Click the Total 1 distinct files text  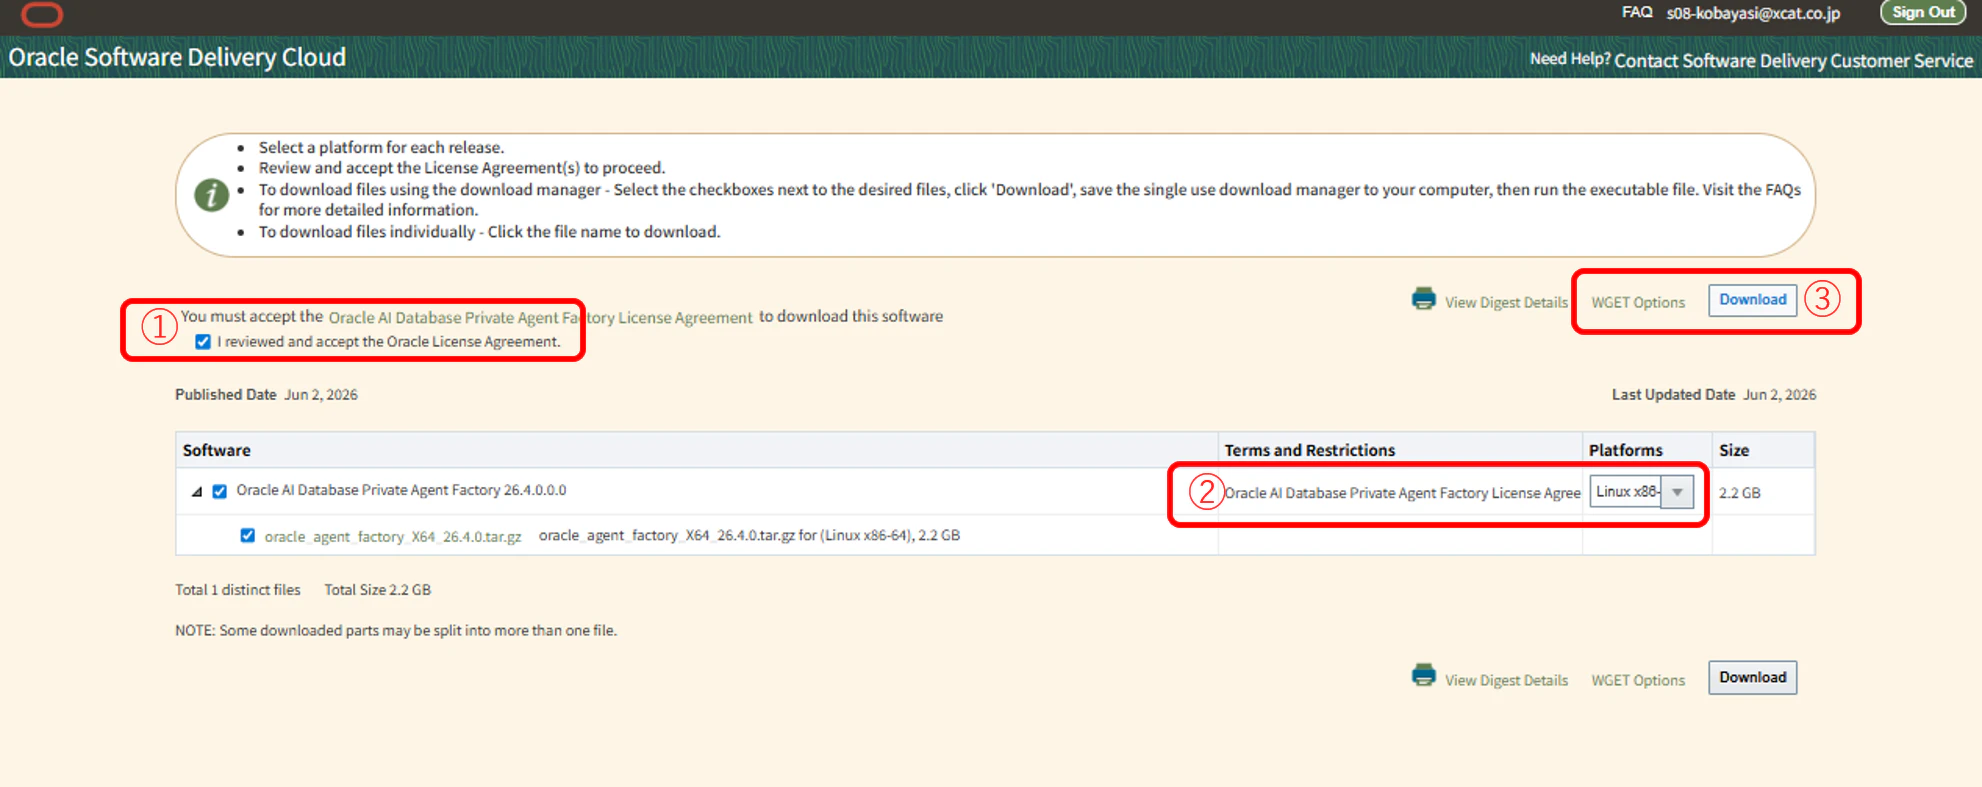[238, 590]
